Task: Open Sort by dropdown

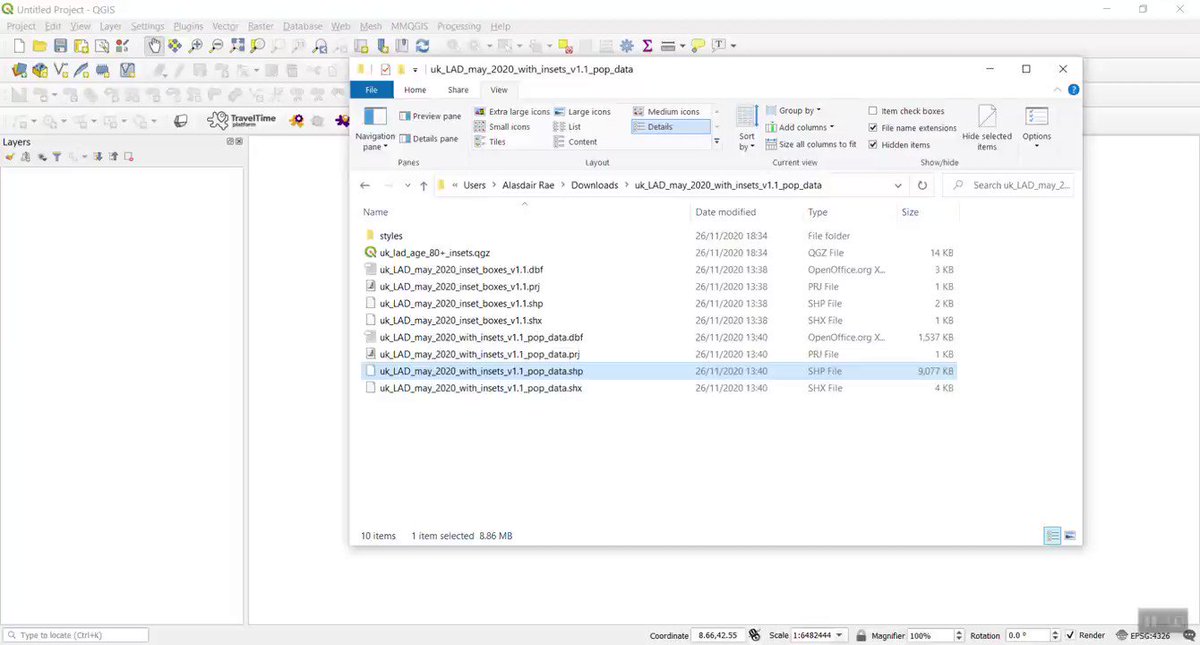Action: pyautogui.click(x=747, y=128)
